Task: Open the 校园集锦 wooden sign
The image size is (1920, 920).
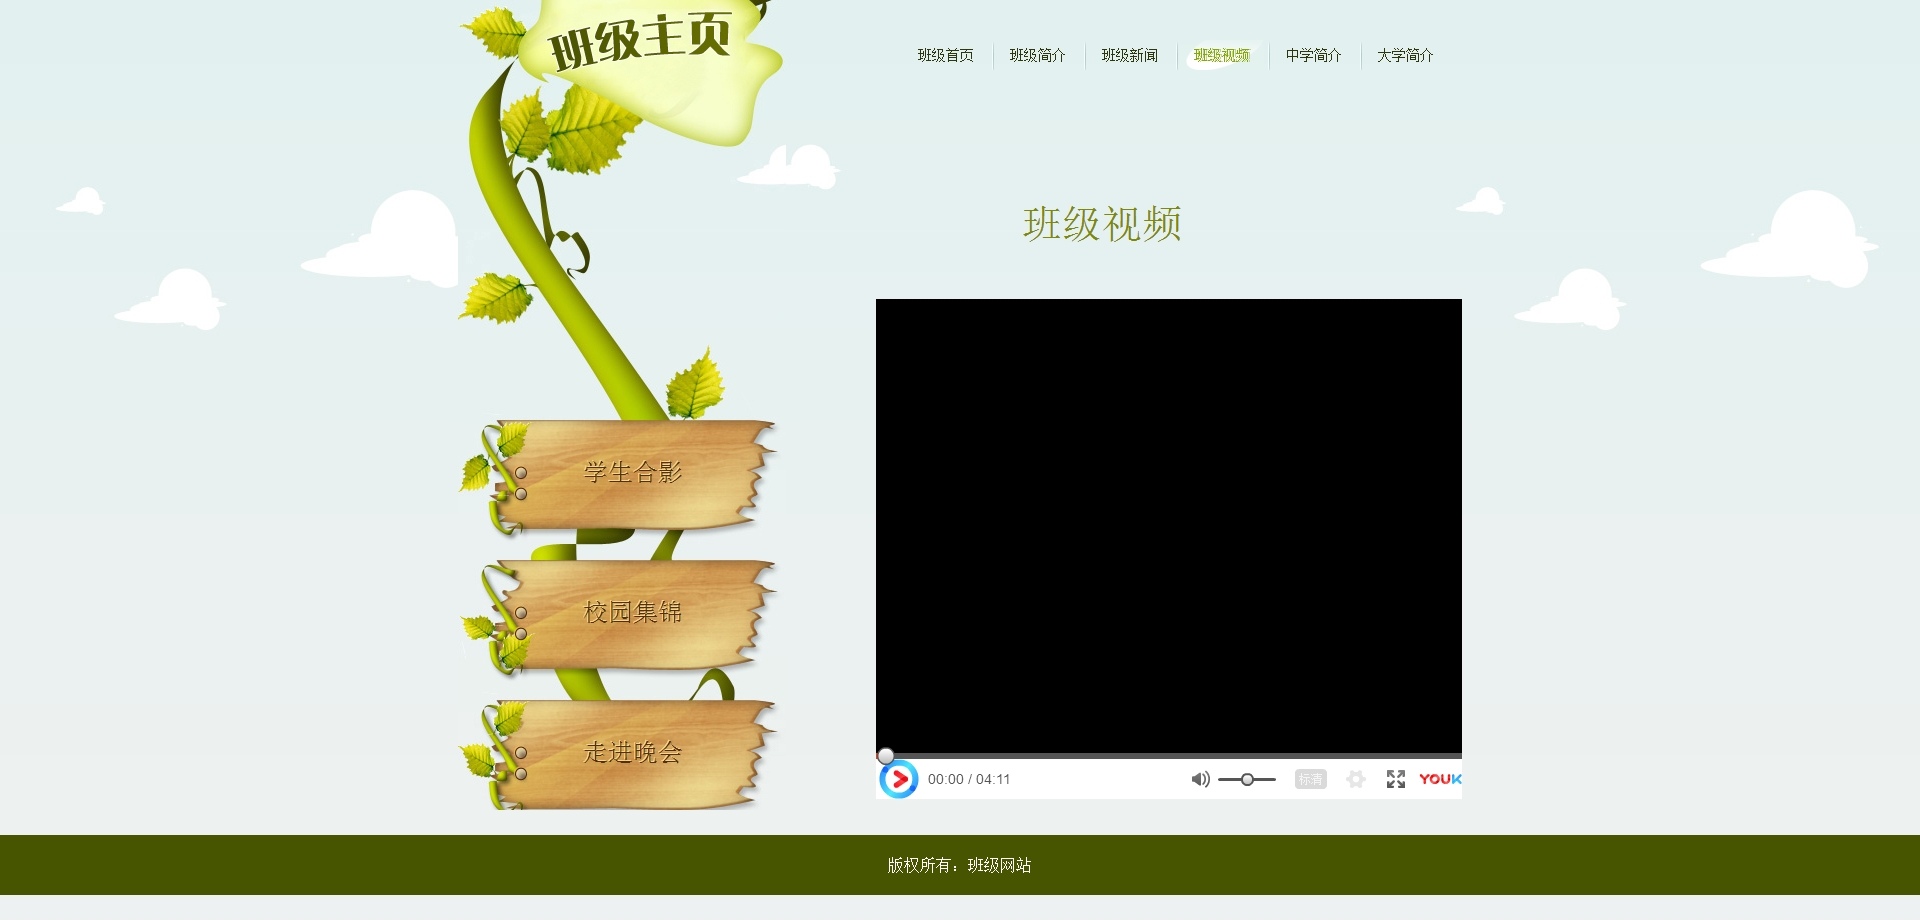Action: (632, 612)
